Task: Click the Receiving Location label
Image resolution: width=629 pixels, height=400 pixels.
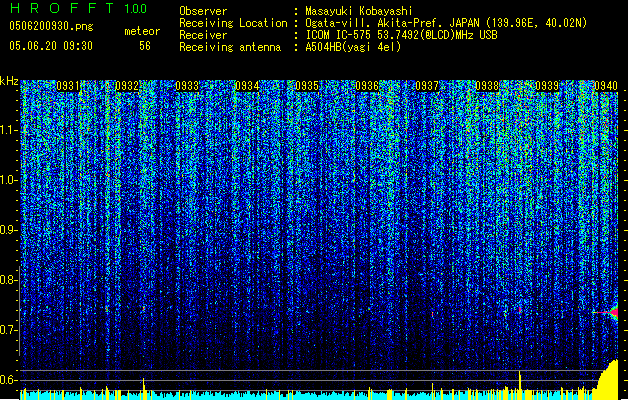Action: 233,23
